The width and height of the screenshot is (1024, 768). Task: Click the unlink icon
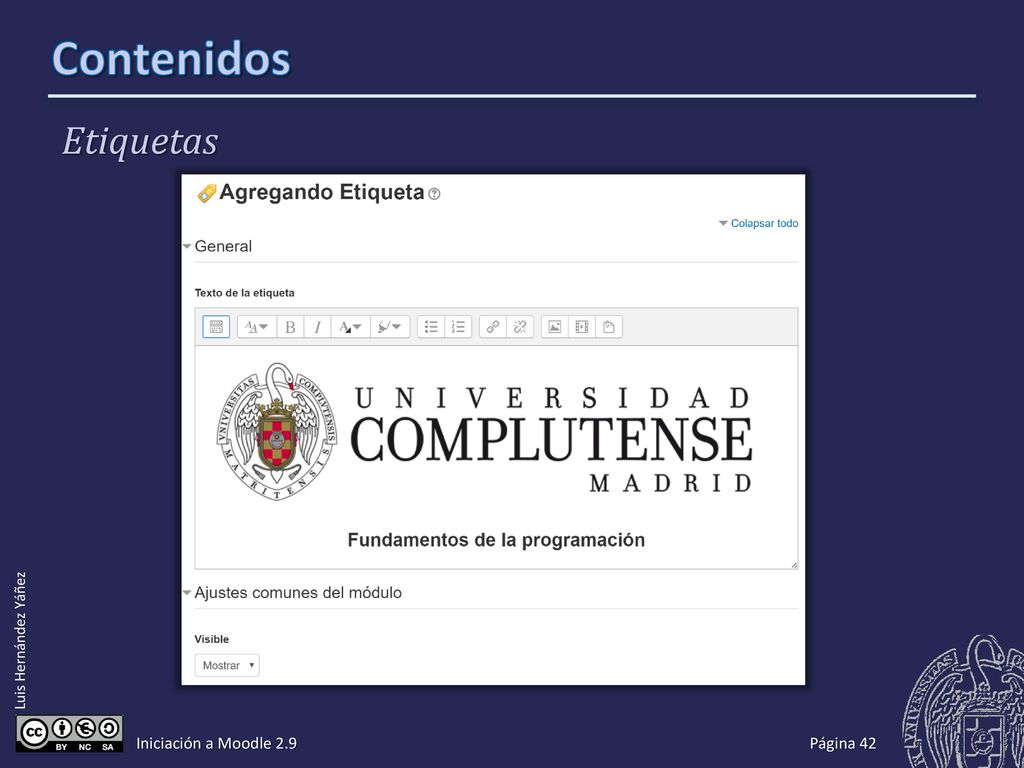point(520,327)
